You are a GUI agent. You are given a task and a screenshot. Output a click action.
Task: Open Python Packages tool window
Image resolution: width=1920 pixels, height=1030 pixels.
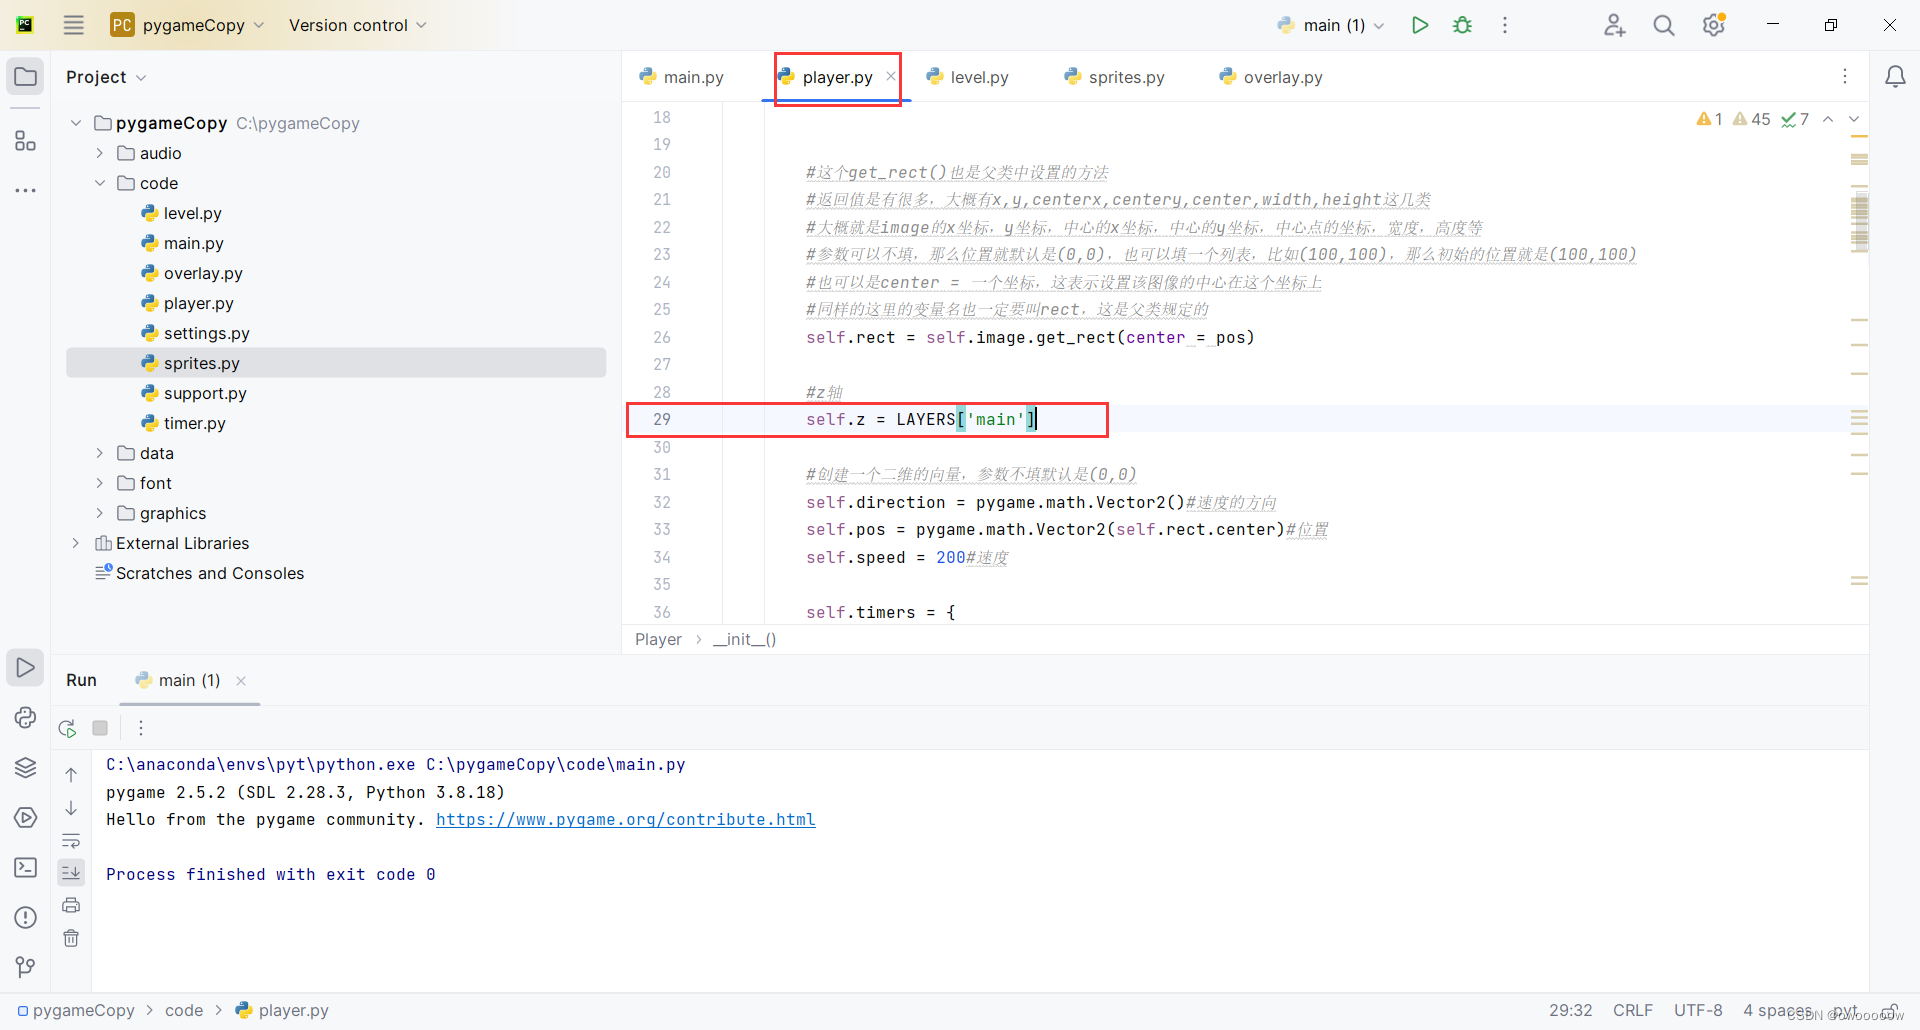tap(25, 717)
